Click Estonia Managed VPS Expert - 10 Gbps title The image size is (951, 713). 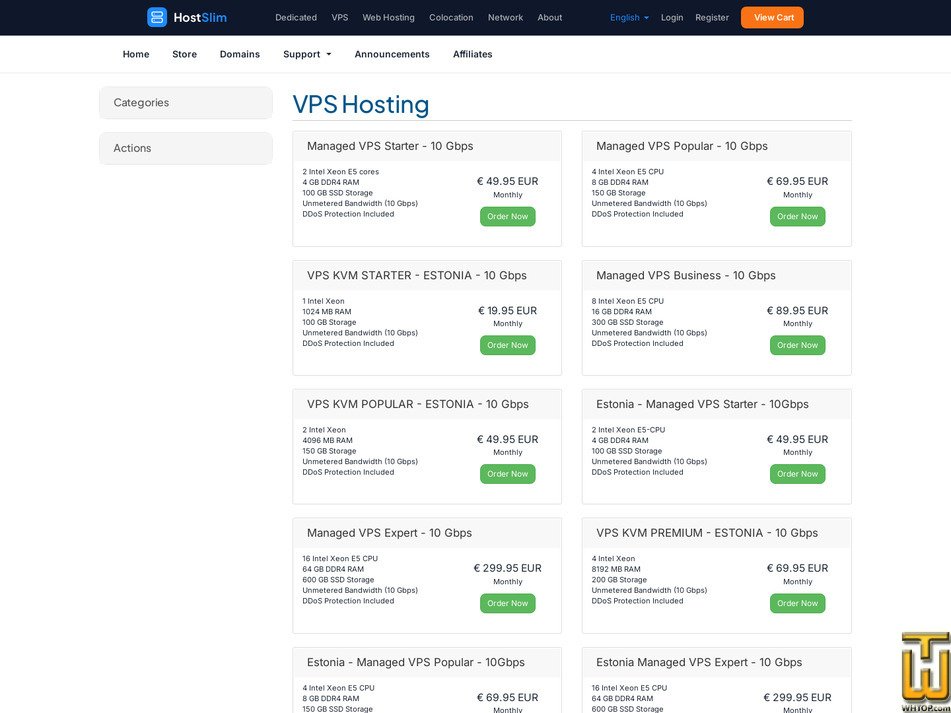coord(699,662)
